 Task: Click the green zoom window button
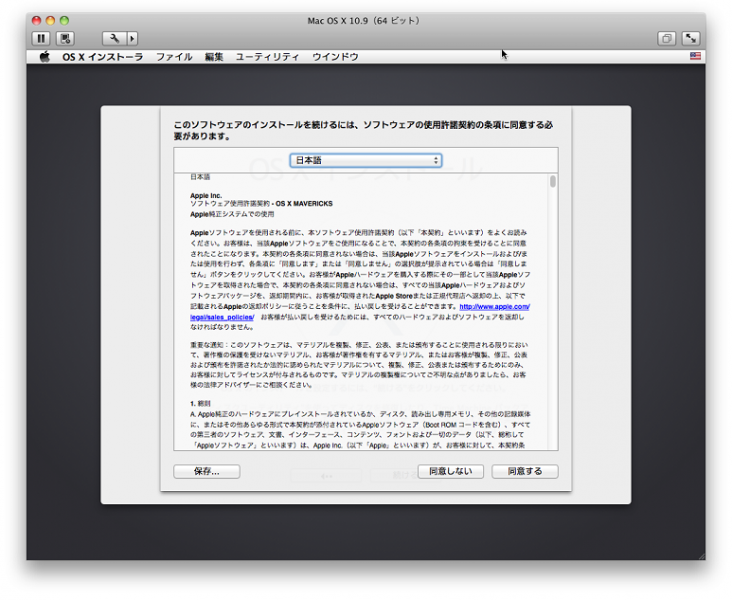point(65,20)
